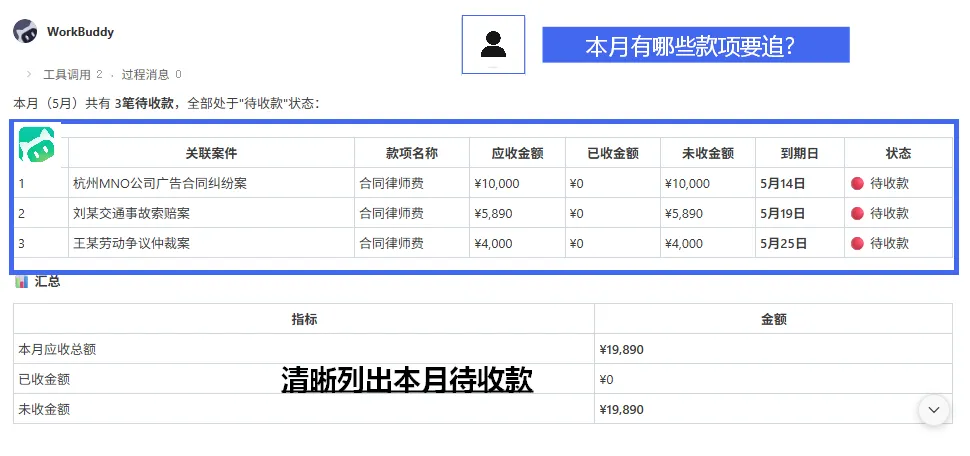Open the user profile silhouette icon
Image resolution: width=970 pixels, height=456 pixels.
coord(493,45)
